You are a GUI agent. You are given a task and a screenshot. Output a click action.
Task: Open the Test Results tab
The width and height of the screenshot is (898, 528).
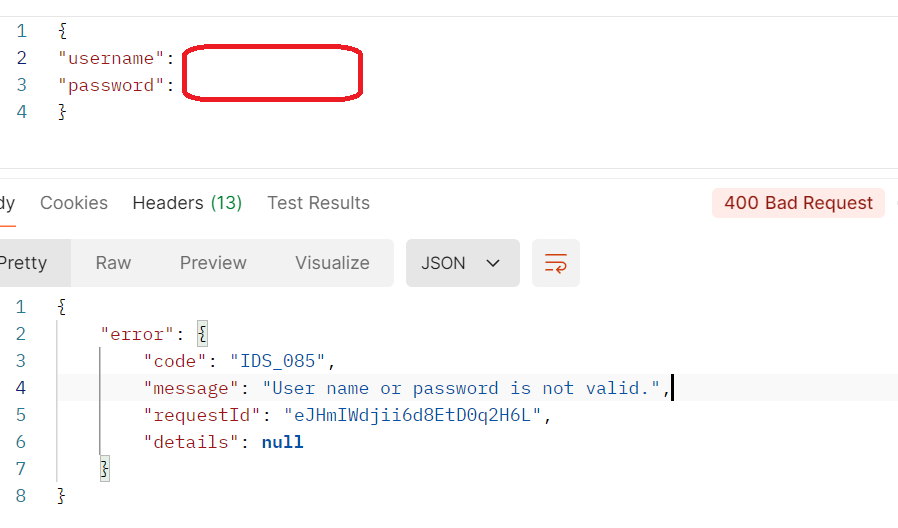tap(318, 203)
